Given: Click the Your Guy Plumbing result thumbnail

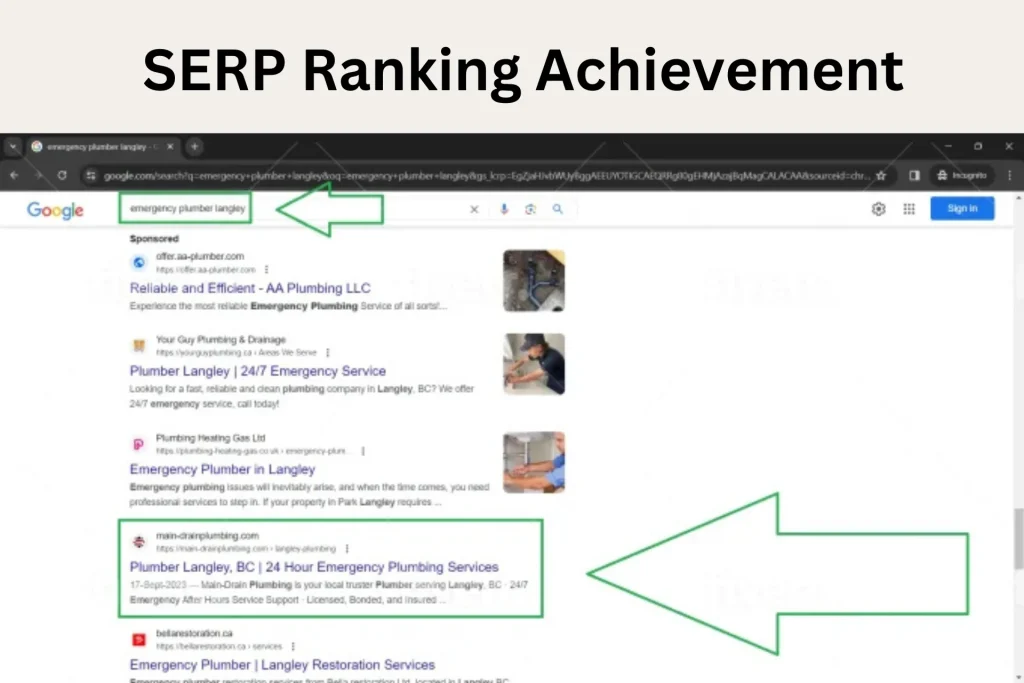Looking at the screenshot, I should [x=535, y=364].
